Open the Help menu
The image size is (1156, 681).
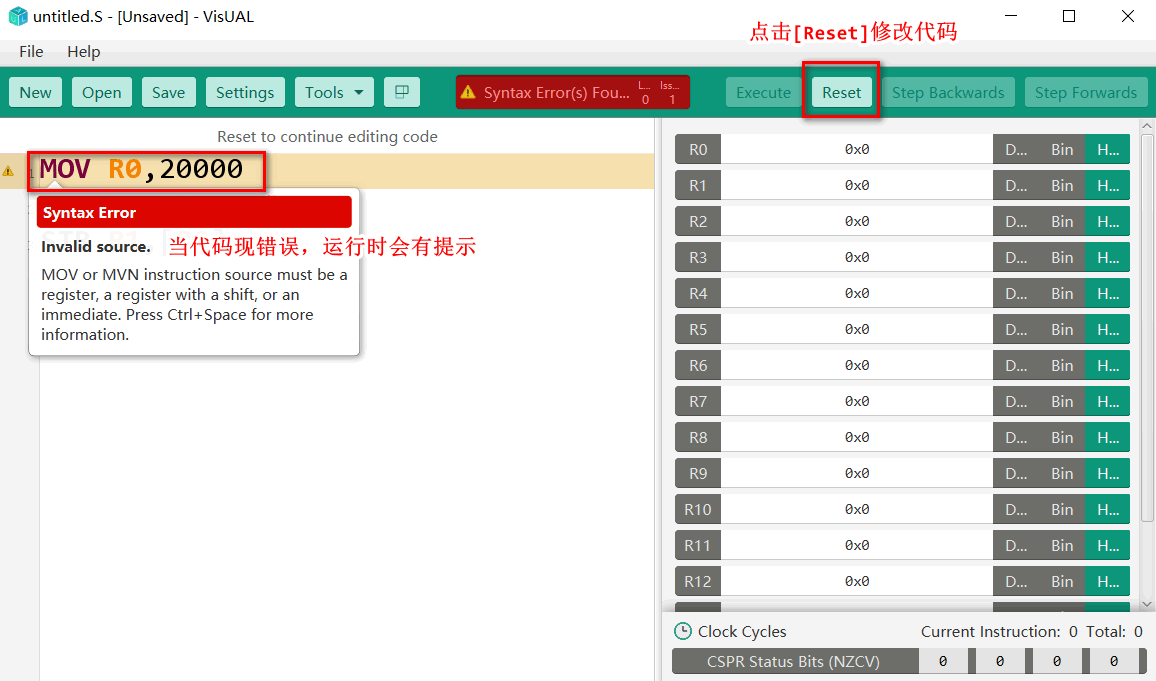tap(83, 52)
